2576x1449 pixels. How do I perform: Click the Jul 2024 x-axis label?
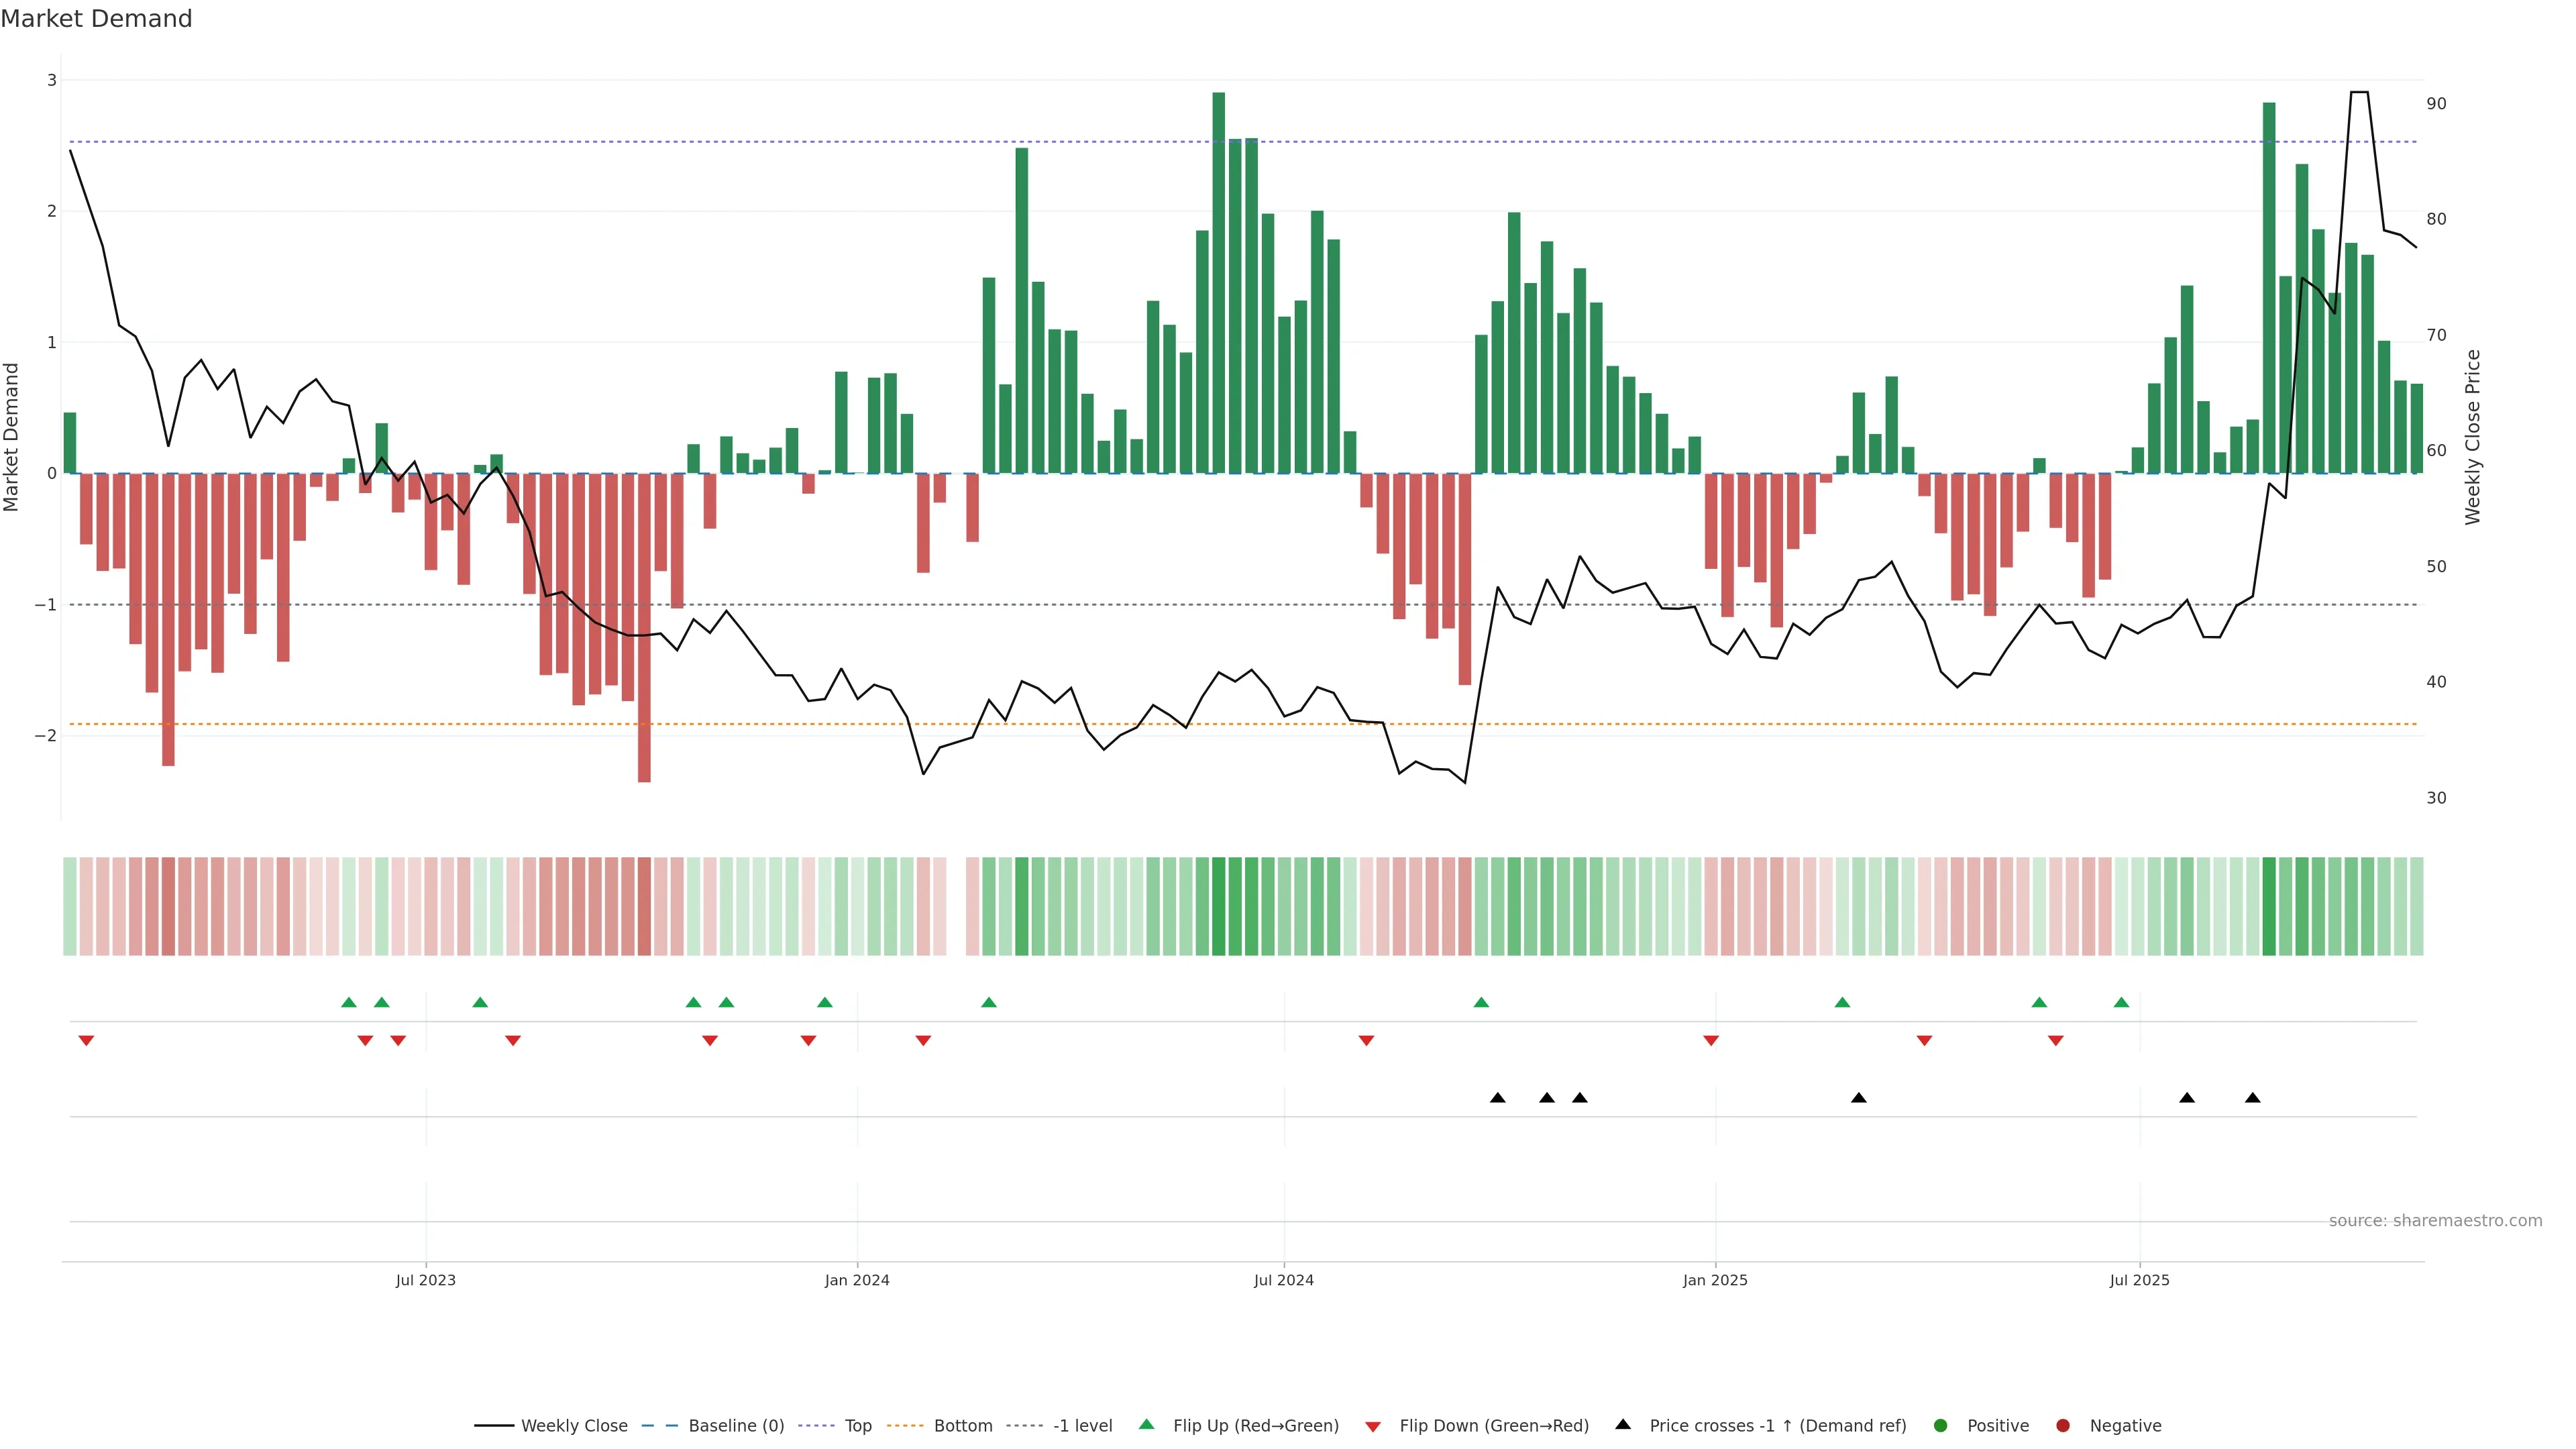click(1284, 1280)
